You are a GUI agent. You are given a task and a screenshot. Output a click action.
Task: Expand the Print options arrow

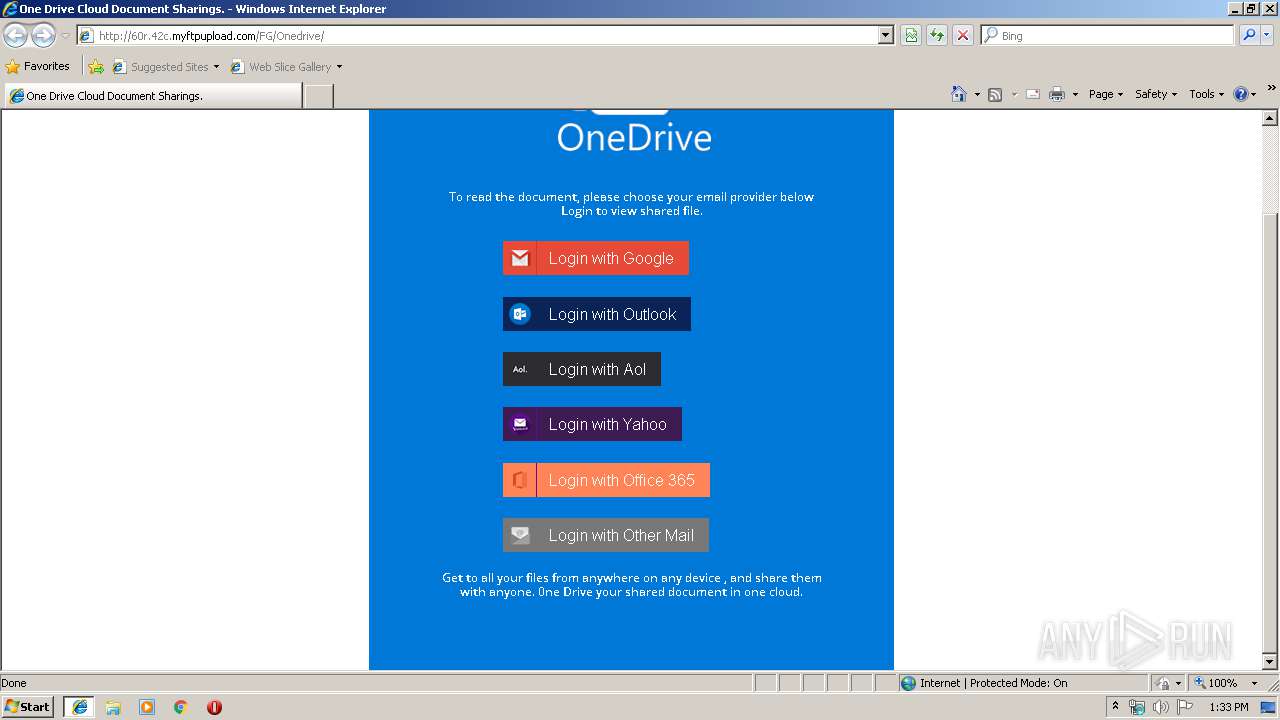[1075, 94]
